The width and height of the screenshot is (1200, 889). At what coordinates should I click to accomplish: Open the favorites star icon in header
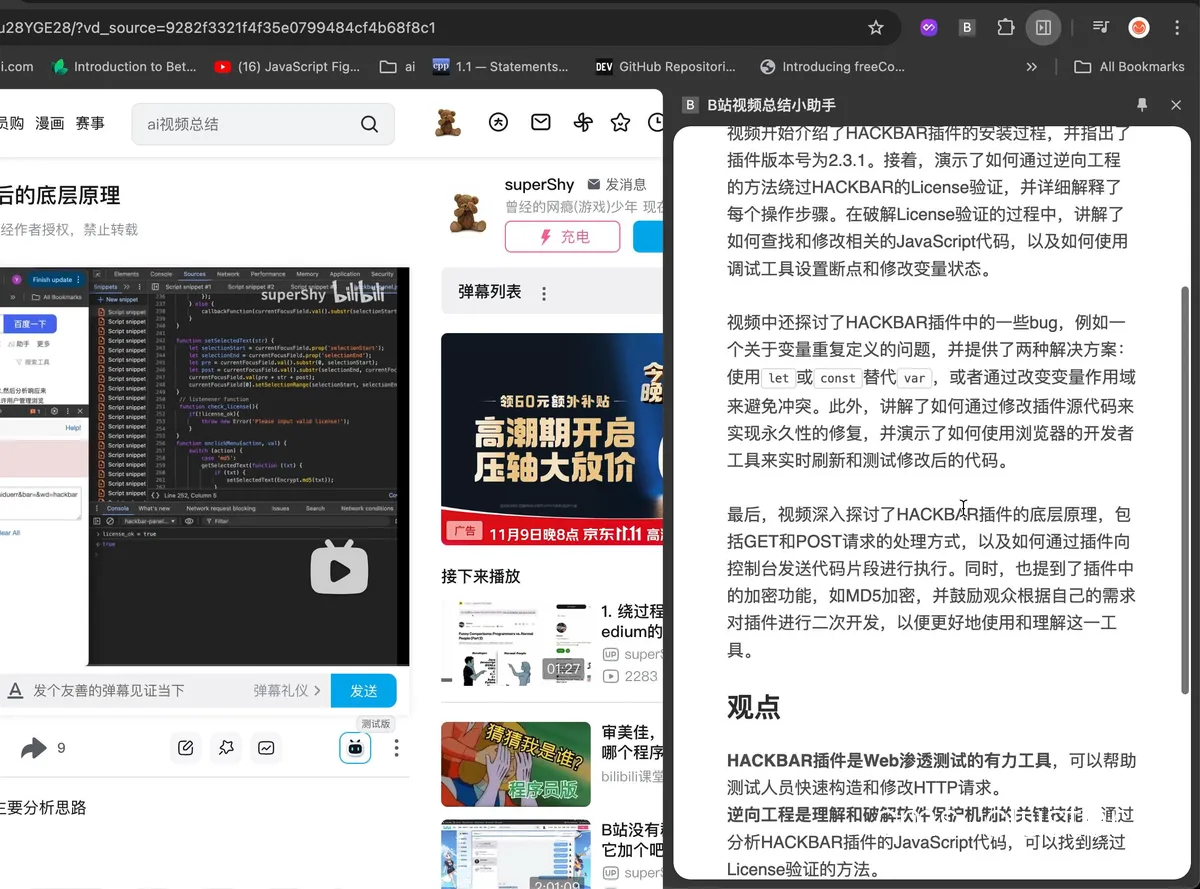620,123
